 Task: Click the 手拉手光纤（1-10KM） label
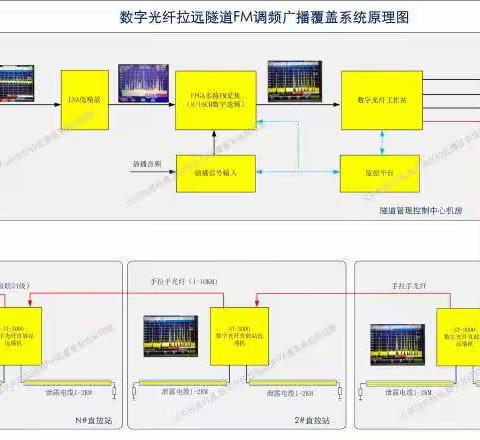click(184, 282)
